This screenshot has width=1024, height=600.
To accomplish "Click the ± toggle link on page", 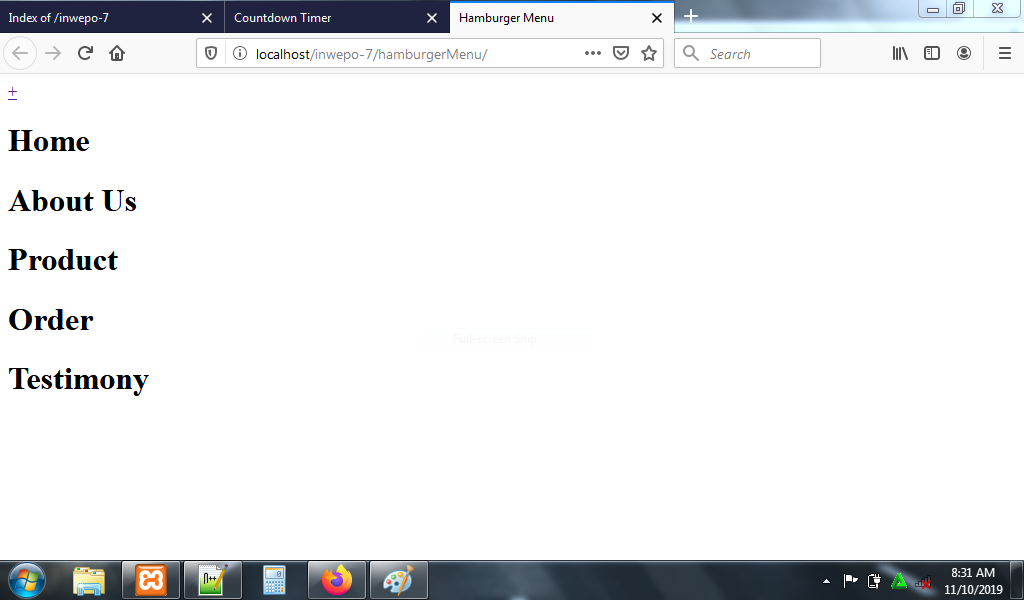I will (x=12, y=93).
